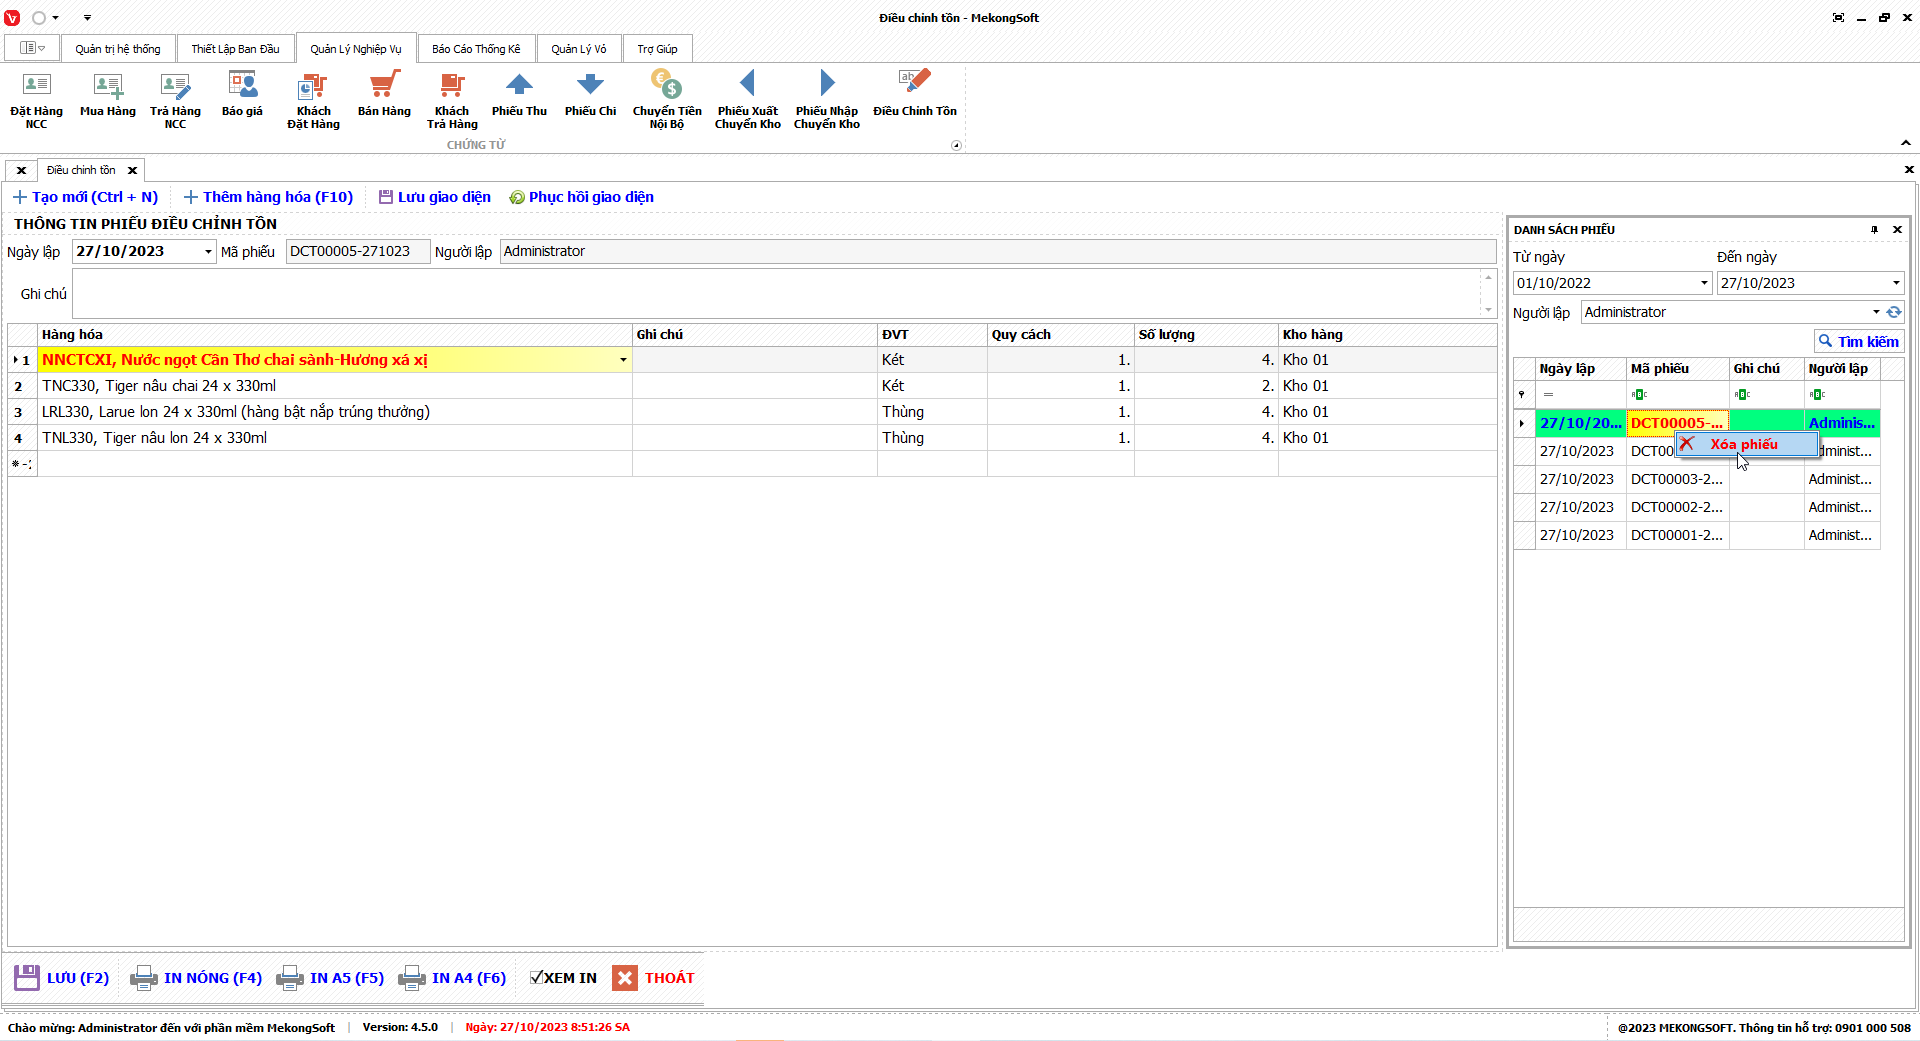Image resolution: width=1920 pixels, height=1041 pixels.
Task: Collapse the ribbon using the chevron arrow
Action: coord(1905,143)
